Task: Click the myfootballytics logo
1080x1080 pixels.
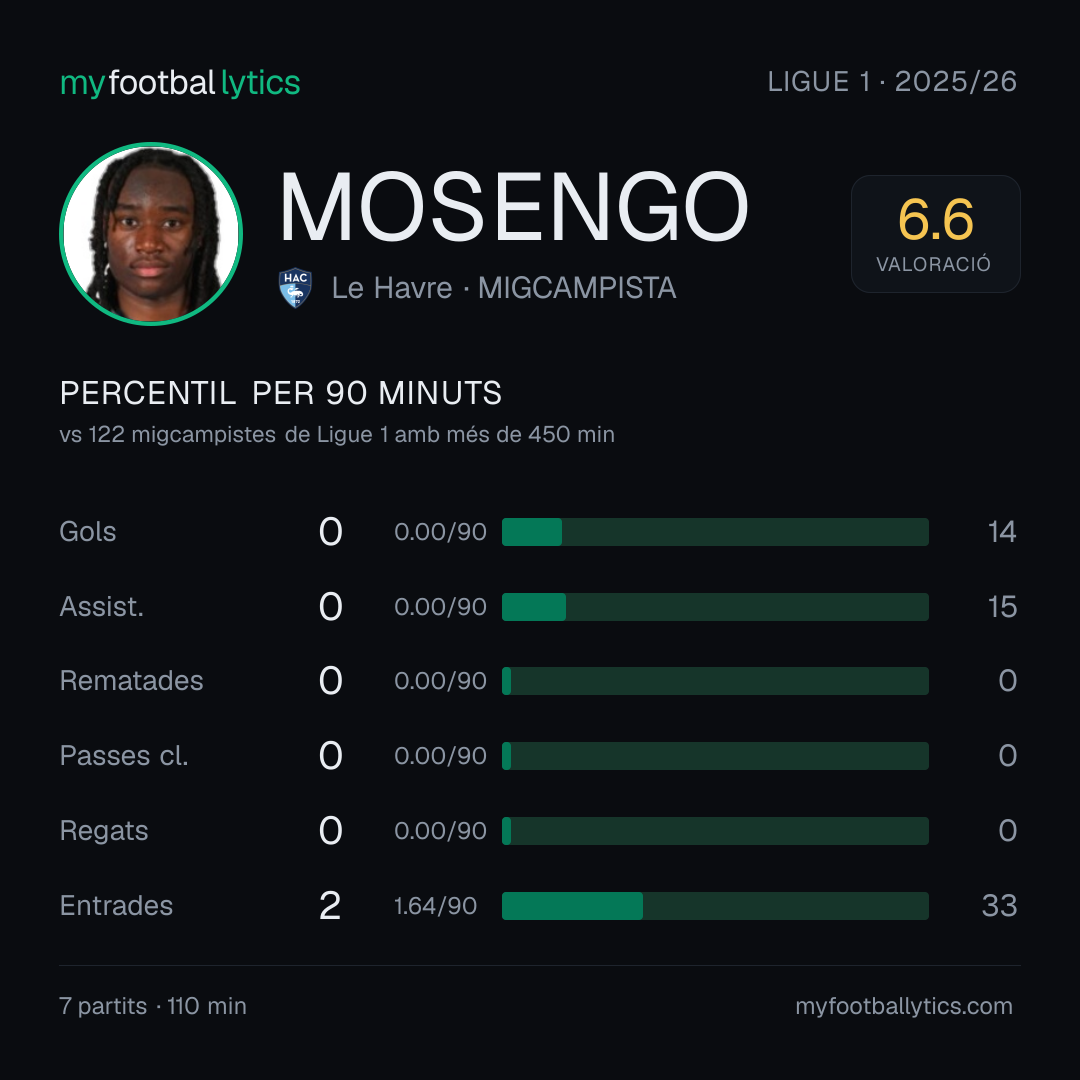Action: [x=180, y=83]
